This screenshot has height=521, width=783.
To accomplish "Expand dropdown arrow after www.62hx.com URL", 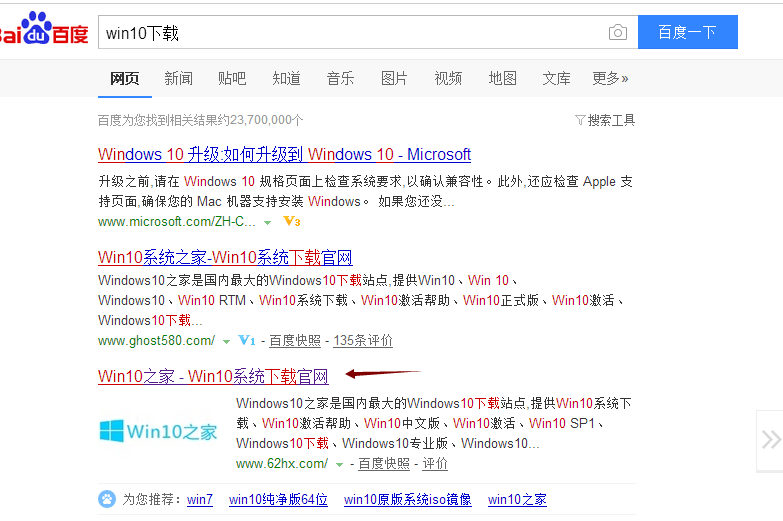I will 340,465.
